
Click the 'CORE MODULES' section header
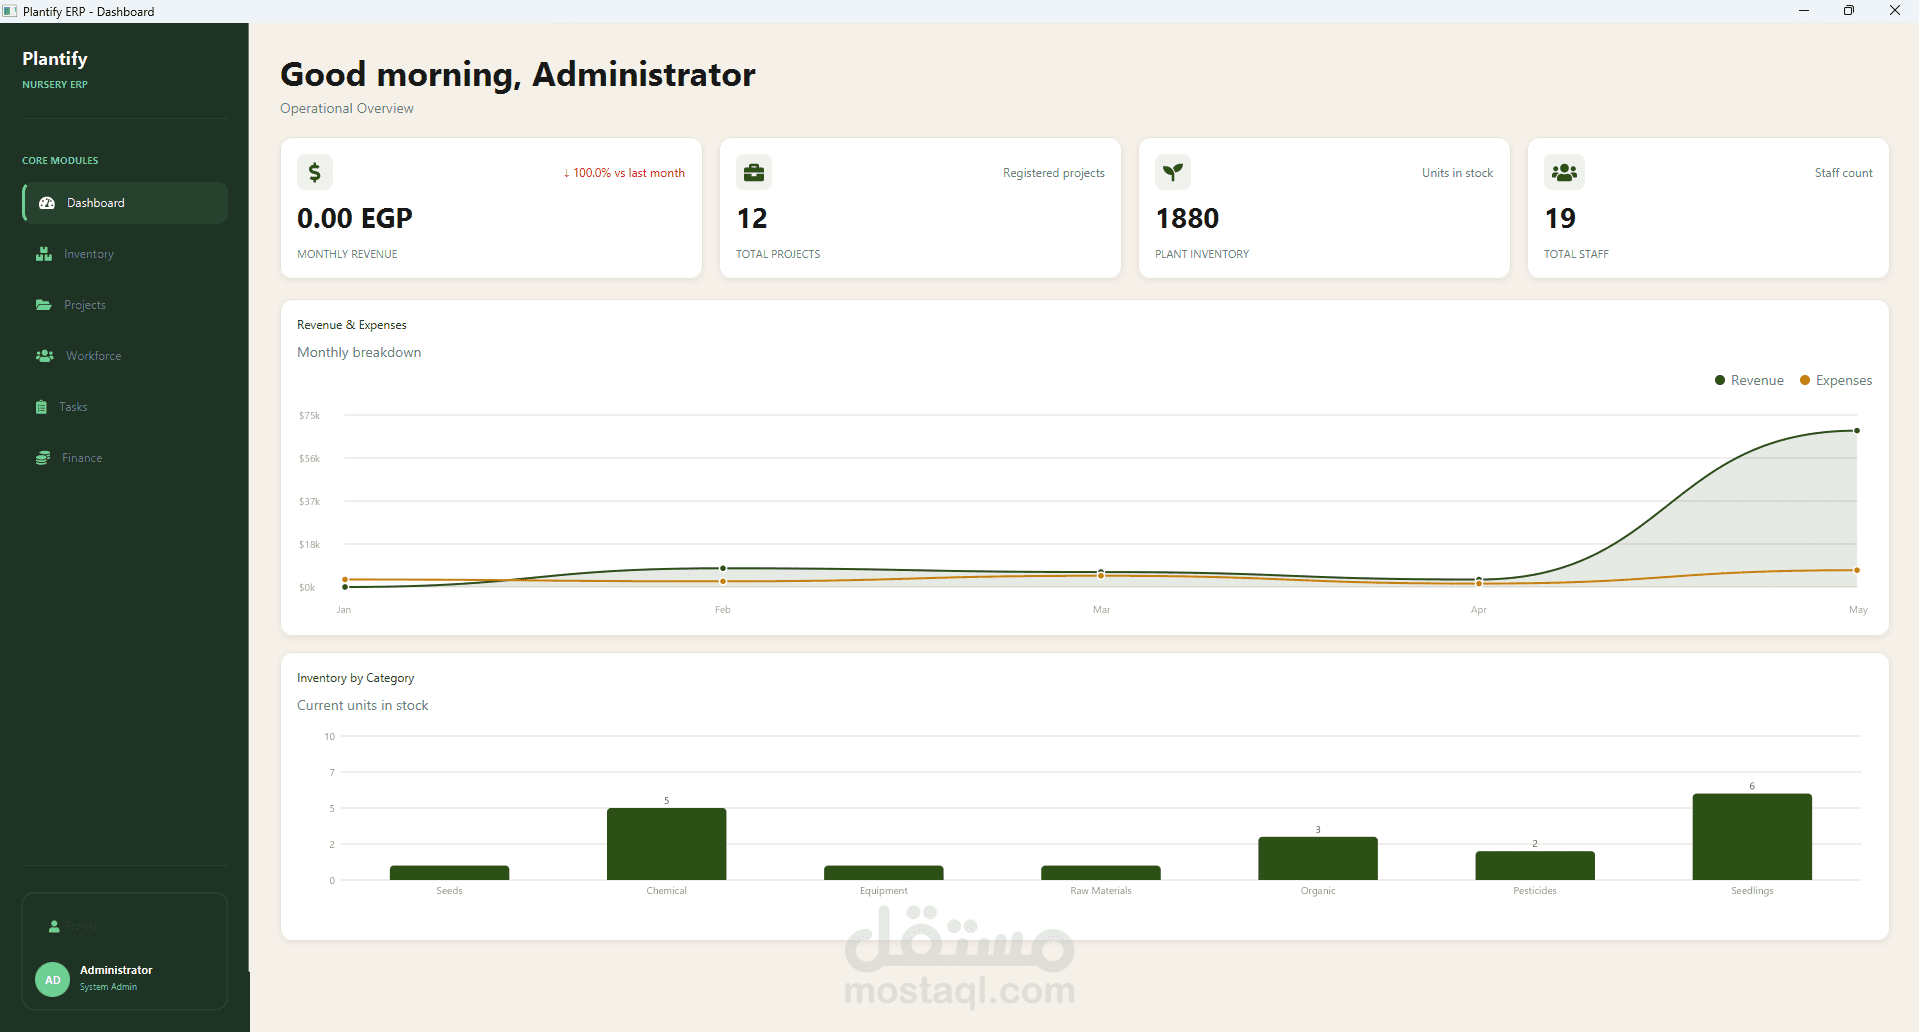(x=60, y=160)
